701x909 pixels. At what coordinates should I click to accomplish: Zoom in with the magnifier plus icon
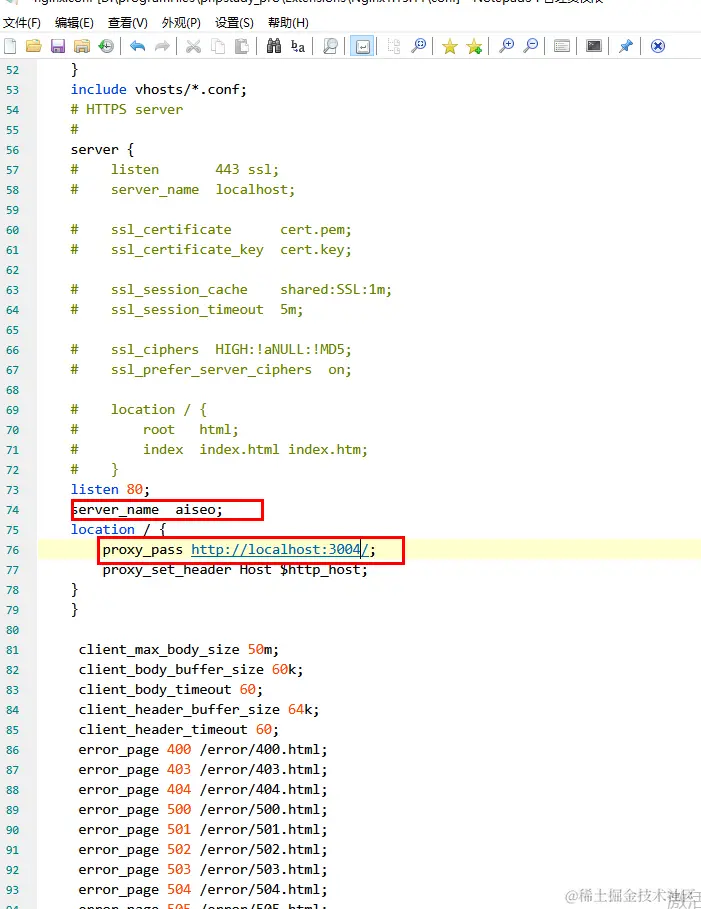506,46
